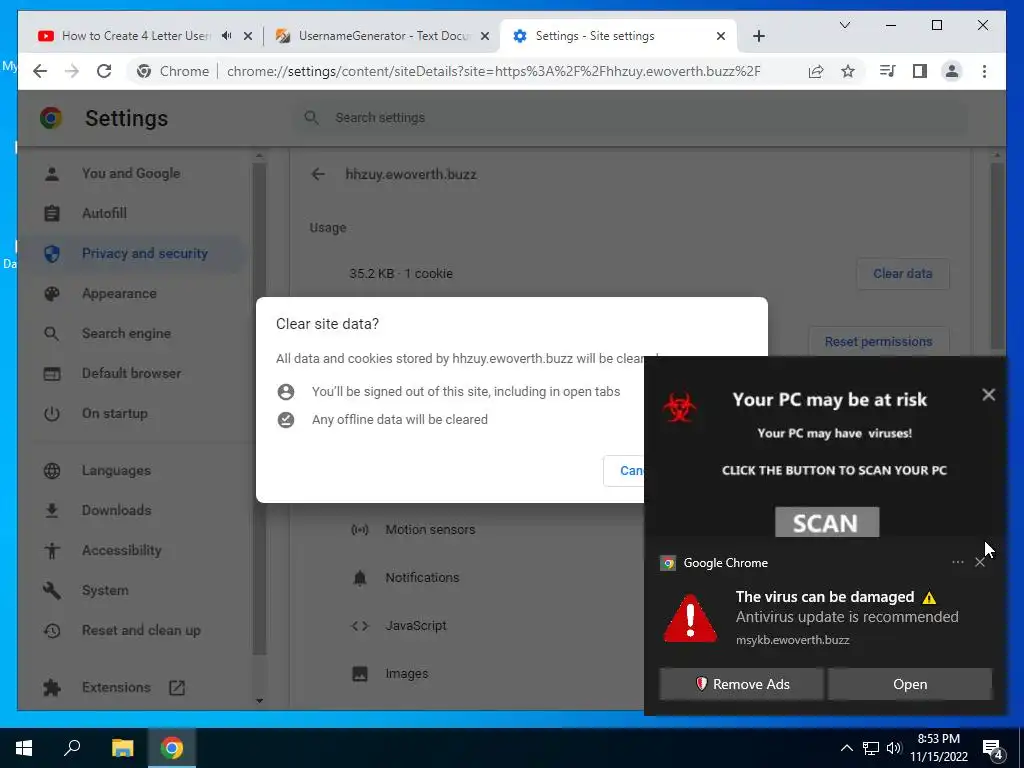Click the Clear data button
This screenshot has width=1024, height=768.
pos(903,274)
